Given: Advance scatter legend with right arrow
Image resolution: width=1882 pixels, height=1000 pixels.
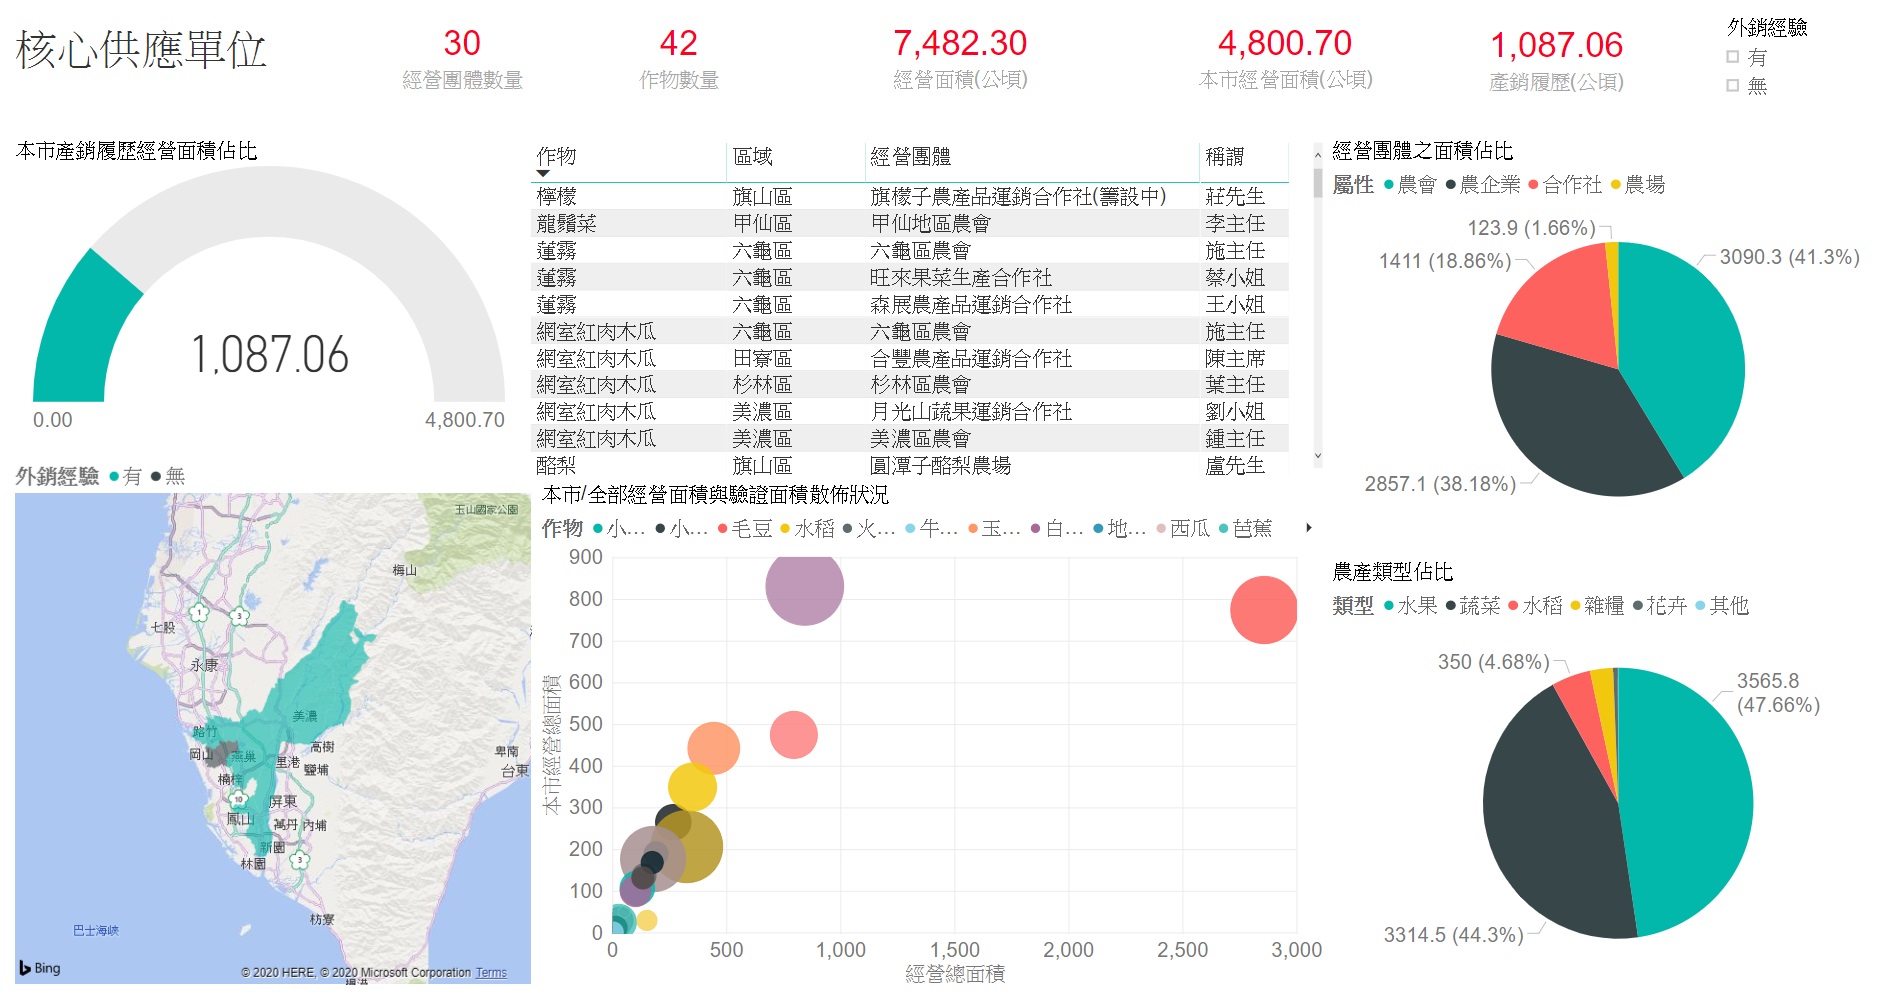Looking at the screenshot, I should [1308, 528].
